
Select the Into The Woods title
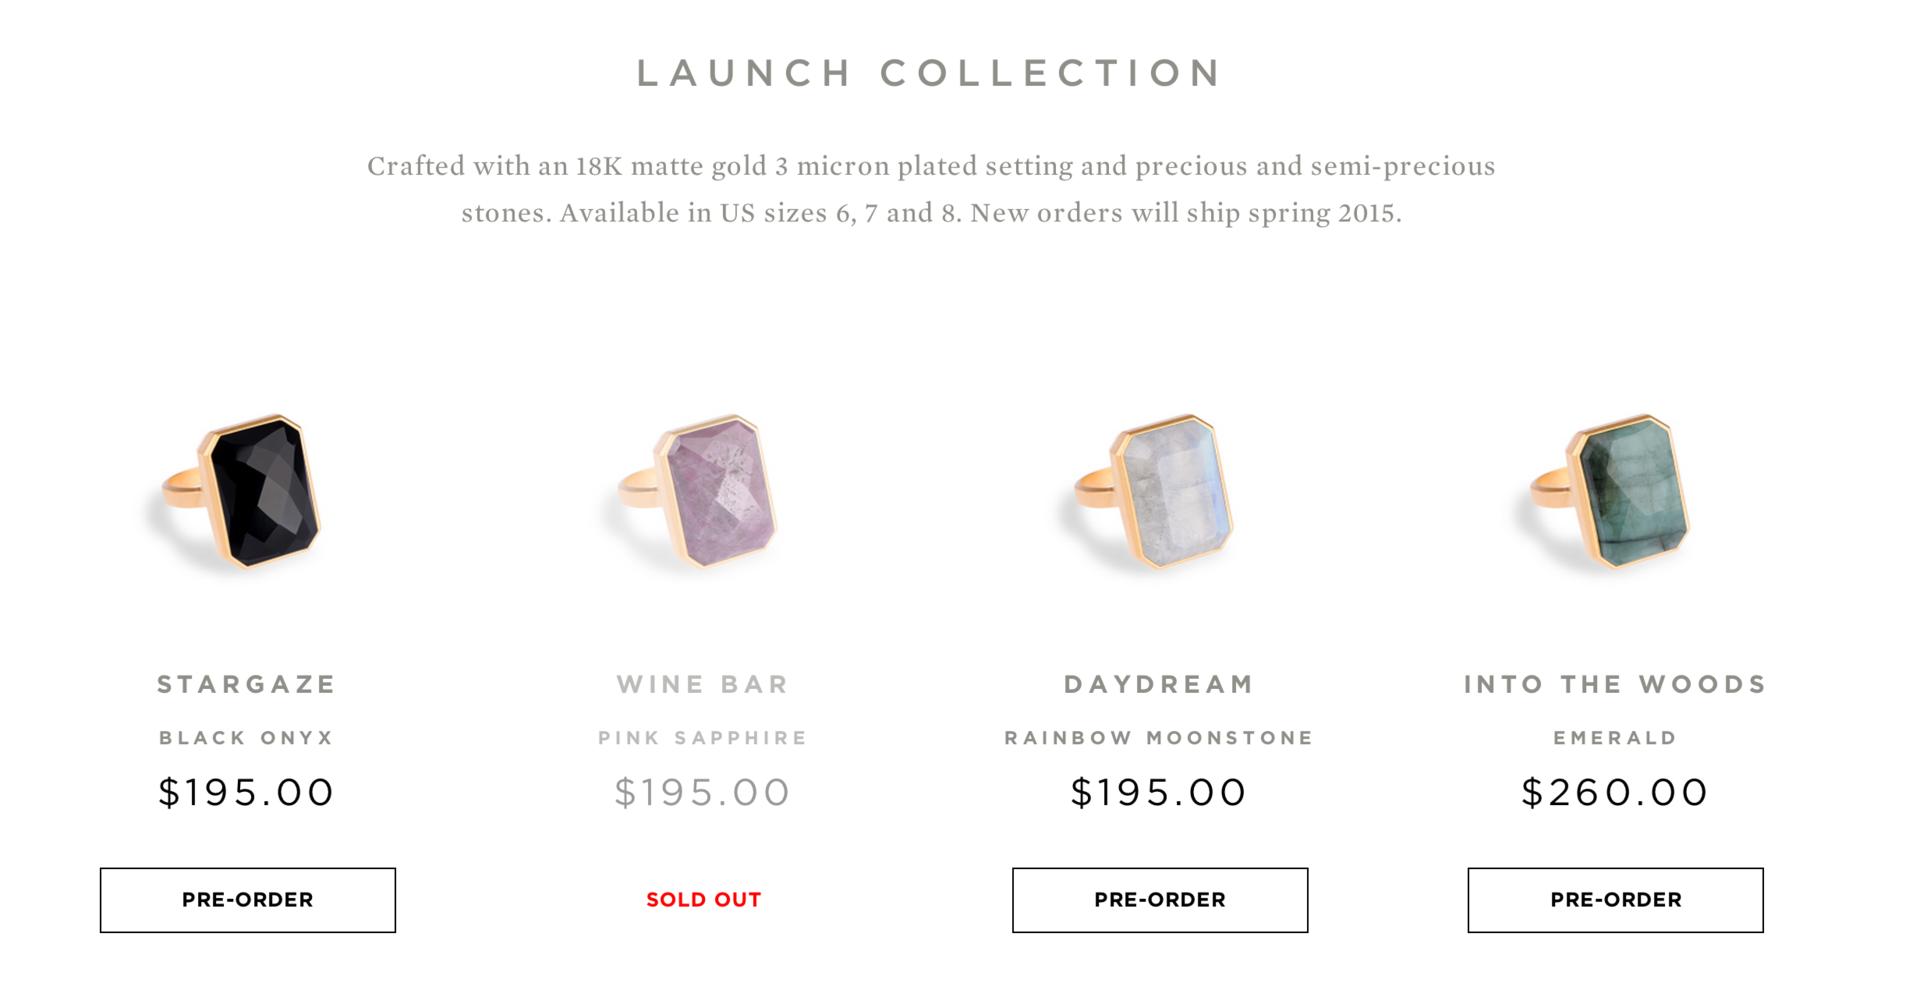click(x=1615, y=685)
